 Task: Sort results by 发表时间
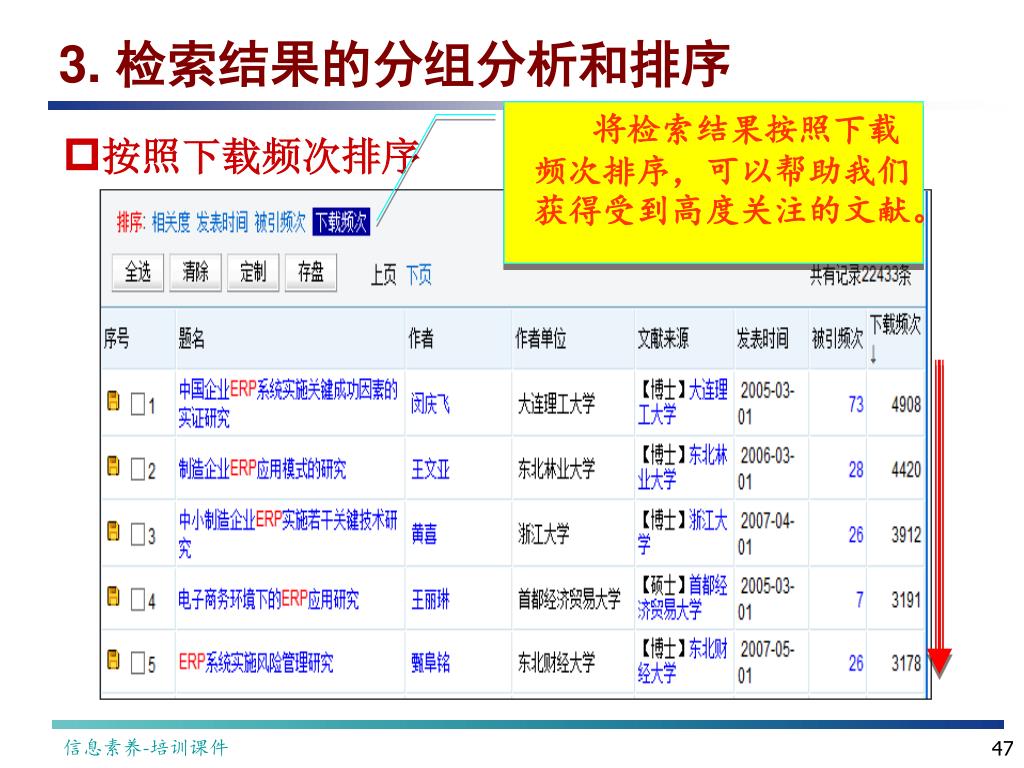[222, 223]
